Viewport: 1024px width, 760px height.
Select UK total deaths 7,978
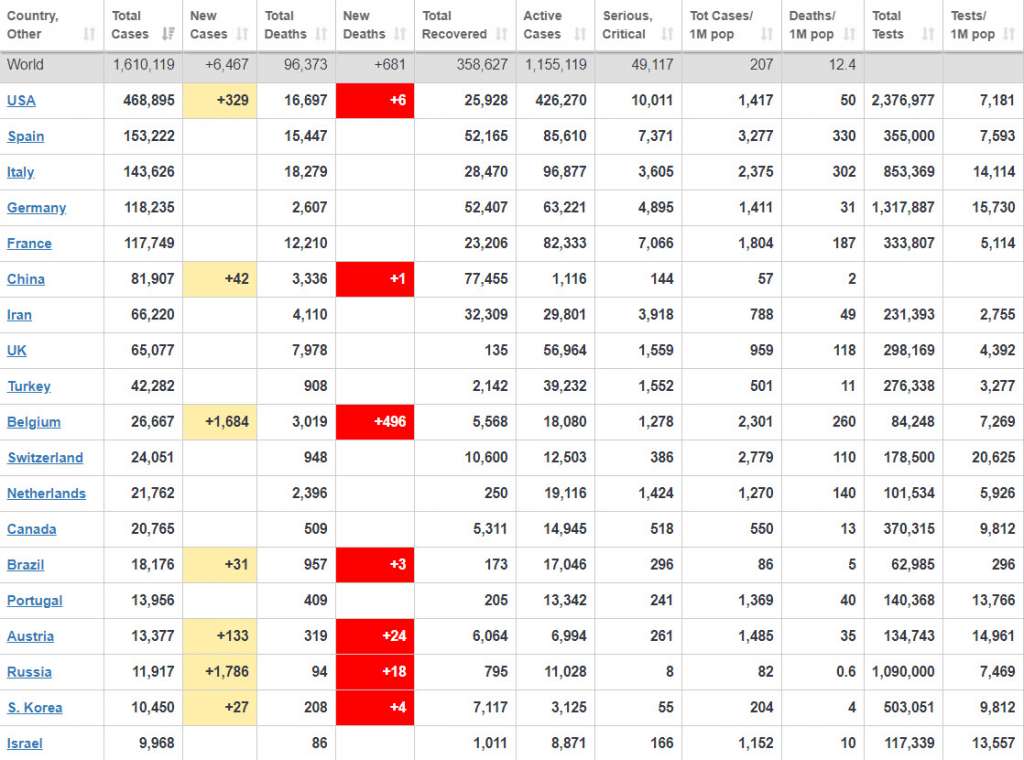tap(310, 351)
